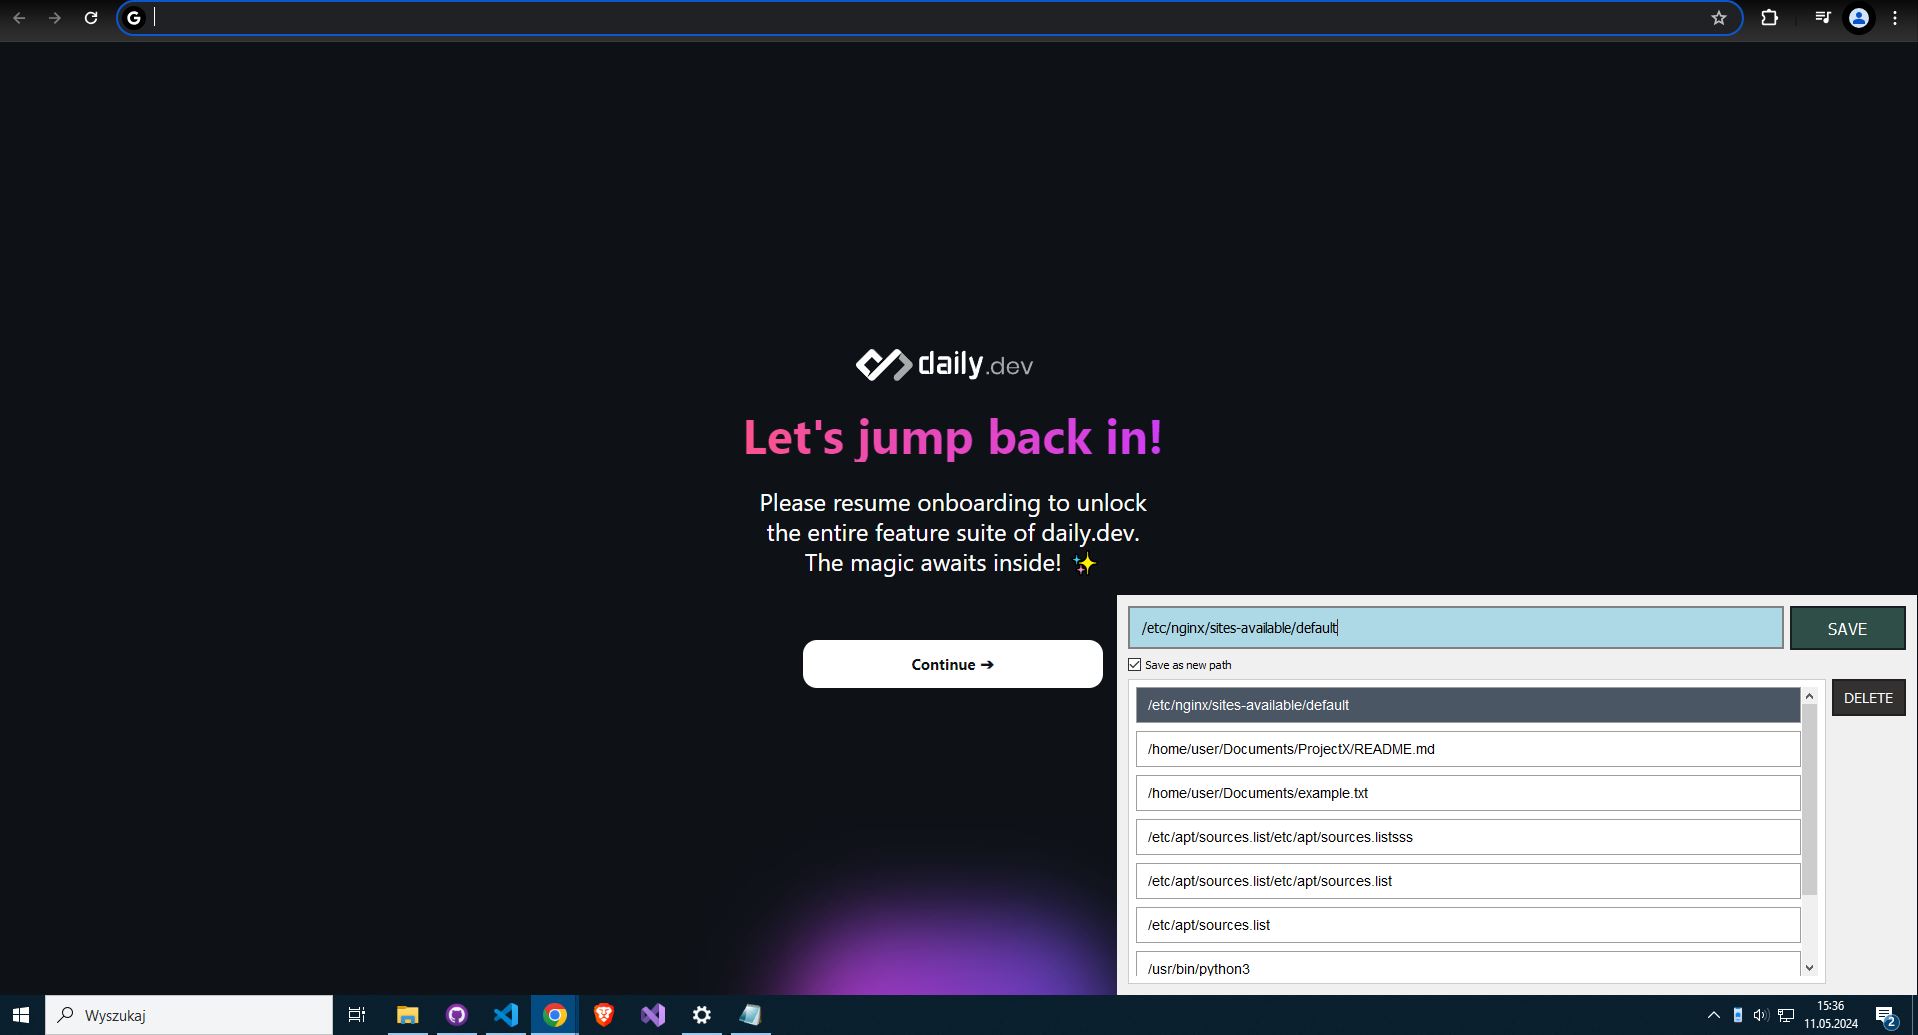1918x1035 pixels.
Task: Click the path list scrollbar thumb
Action: point(1809,800)
